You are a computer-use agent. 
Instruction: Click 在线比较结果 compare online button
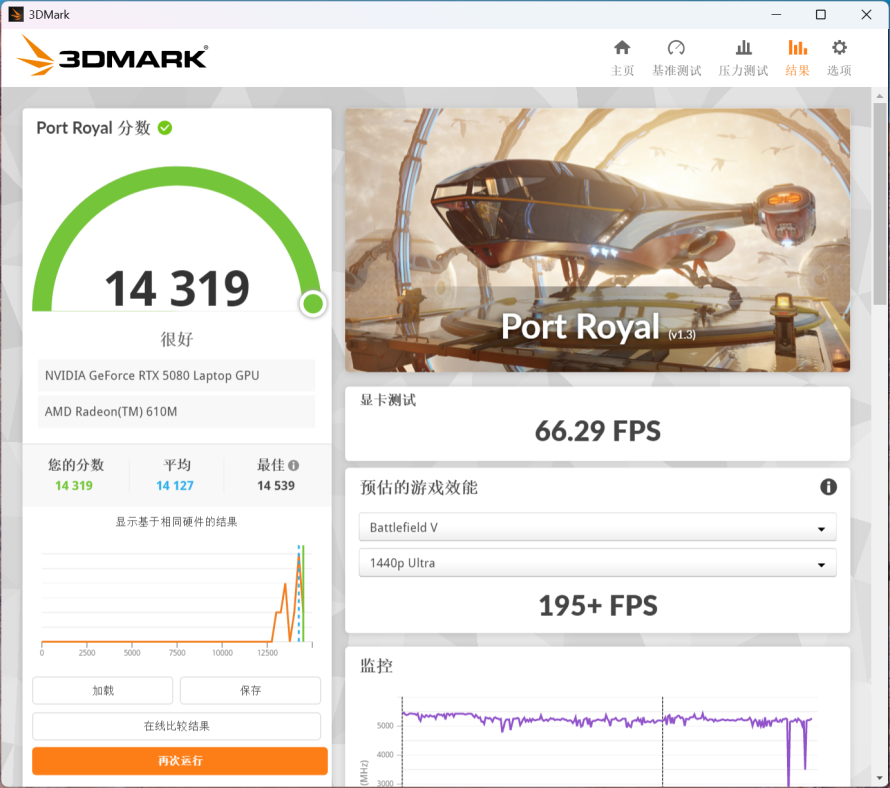click(177, 726)
